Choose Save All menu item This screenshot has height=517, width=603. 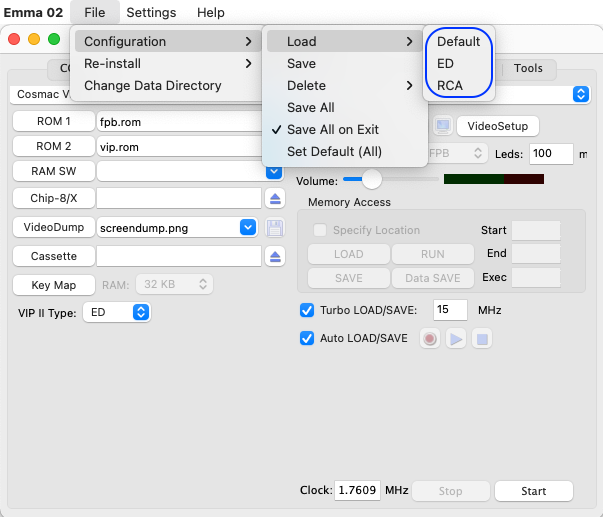[345, 108]
